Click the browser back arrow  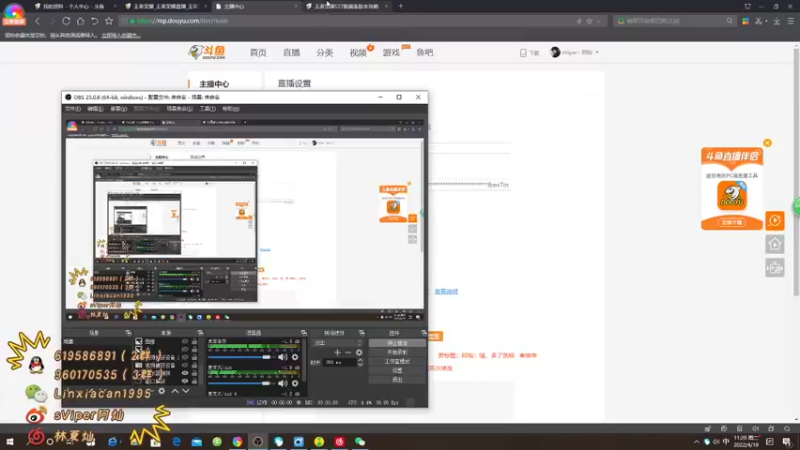[38, 21]
